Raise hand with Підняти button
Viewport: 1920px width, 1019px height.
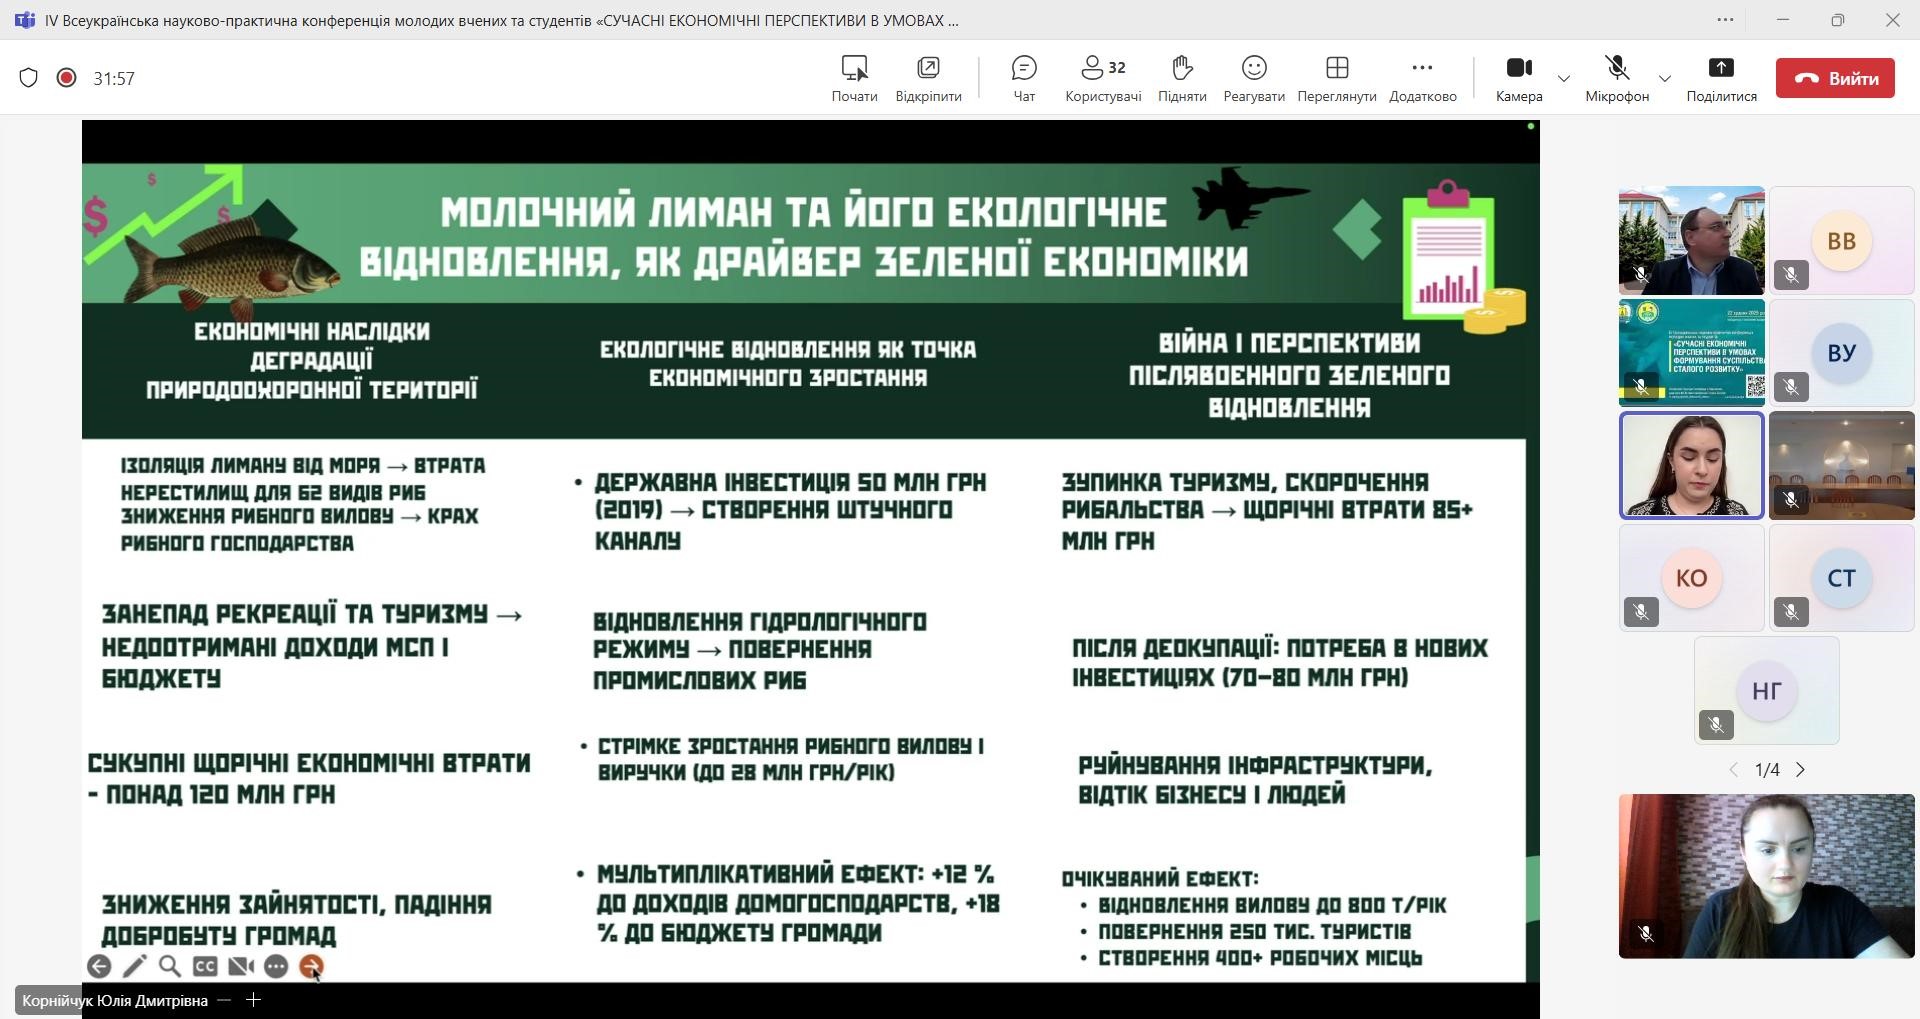tap(1182, 78)
